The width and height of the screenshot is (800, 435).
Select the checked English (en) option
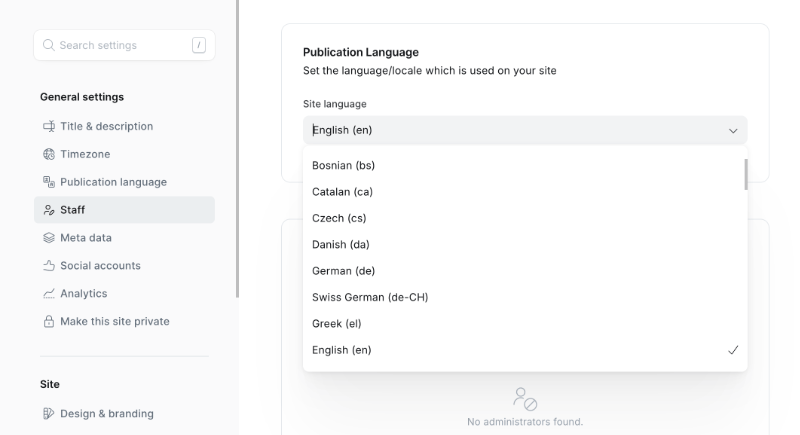click(x=525, y=350)
